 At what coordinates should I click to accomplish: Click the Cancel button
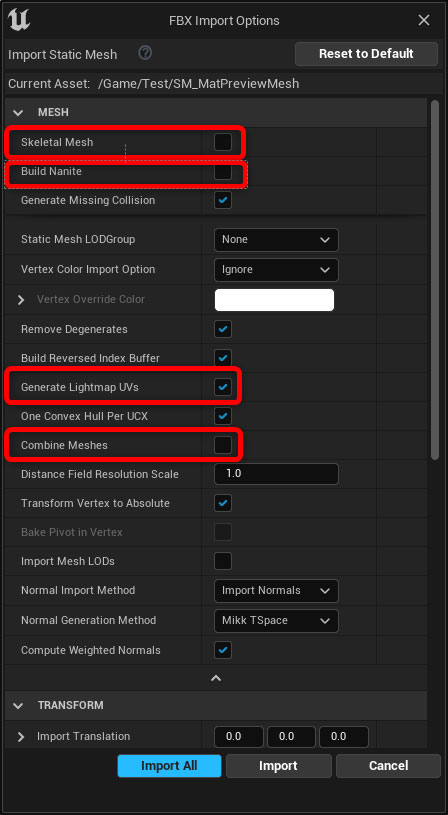388,766
